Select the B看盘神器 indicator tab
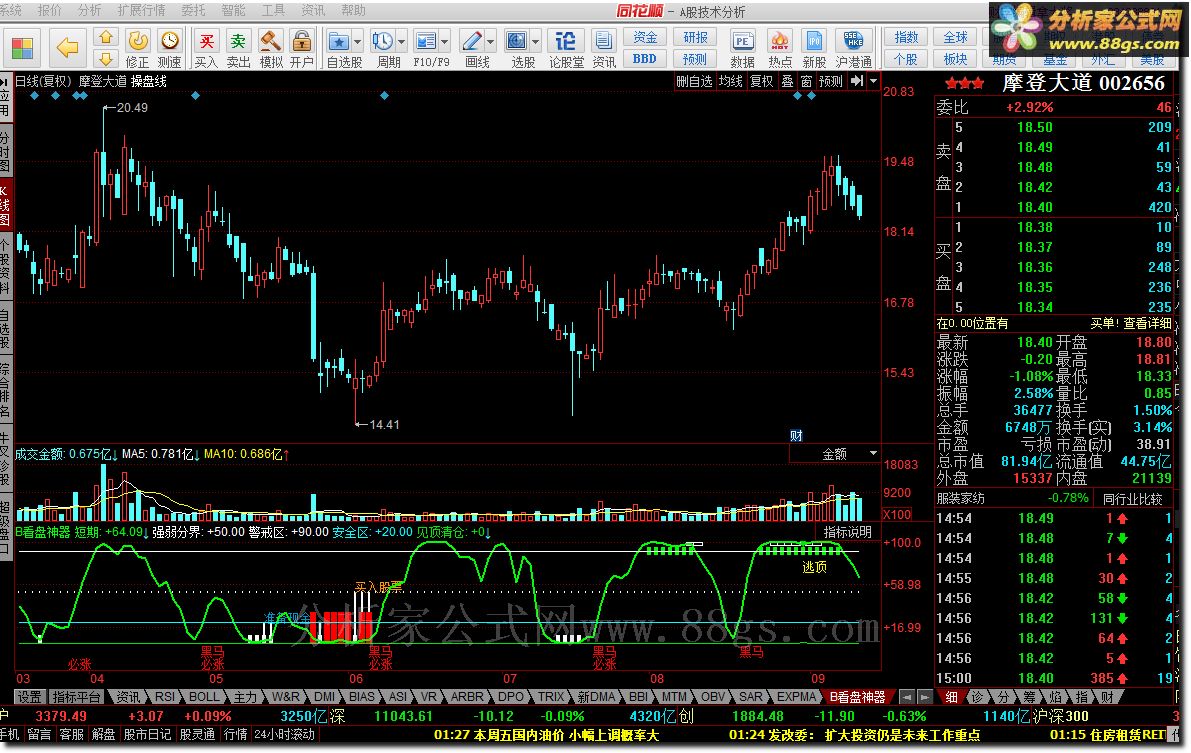Screen dimensions: 1191x753 [x=858, y=697]
